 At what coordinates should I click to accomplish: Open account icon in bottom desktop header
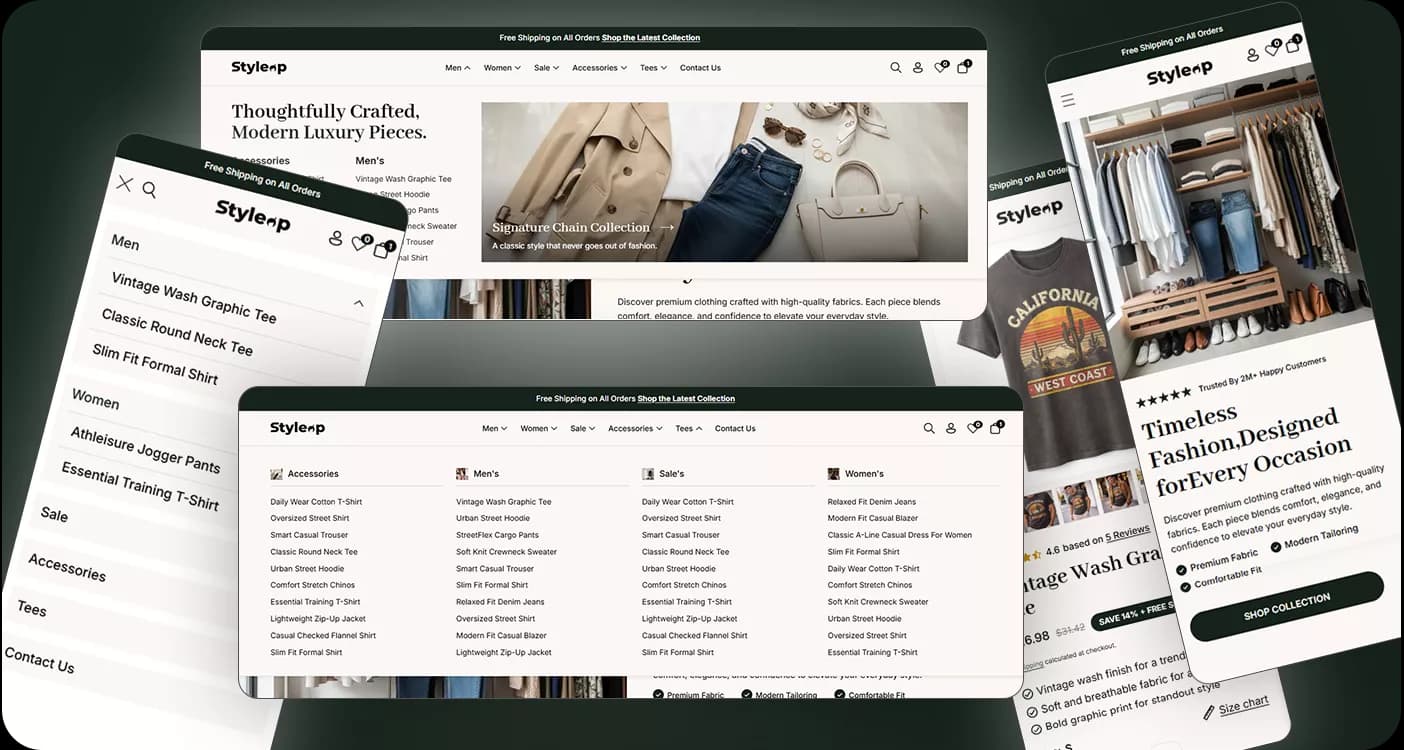tap(951, 428)
